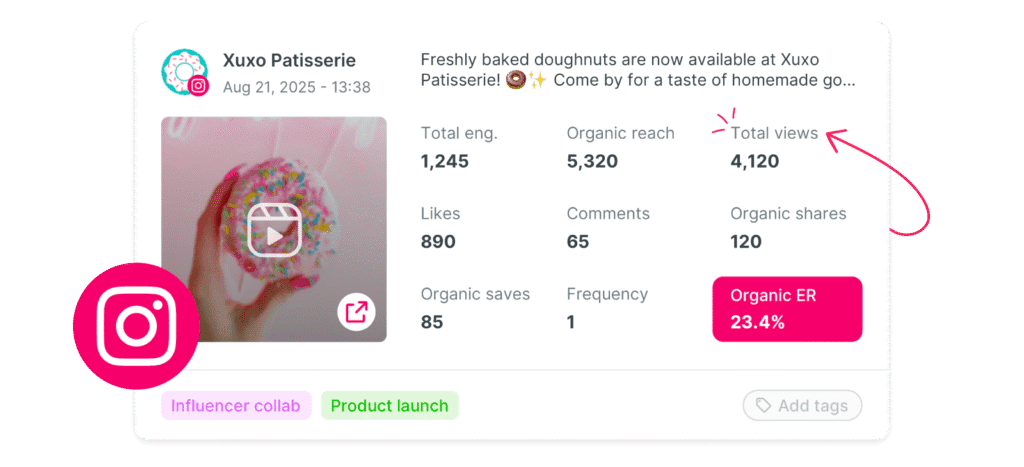This screenshot has width=1024, height=467.
Task: Click the small Instagram badge on avatar
Action: 199,86
